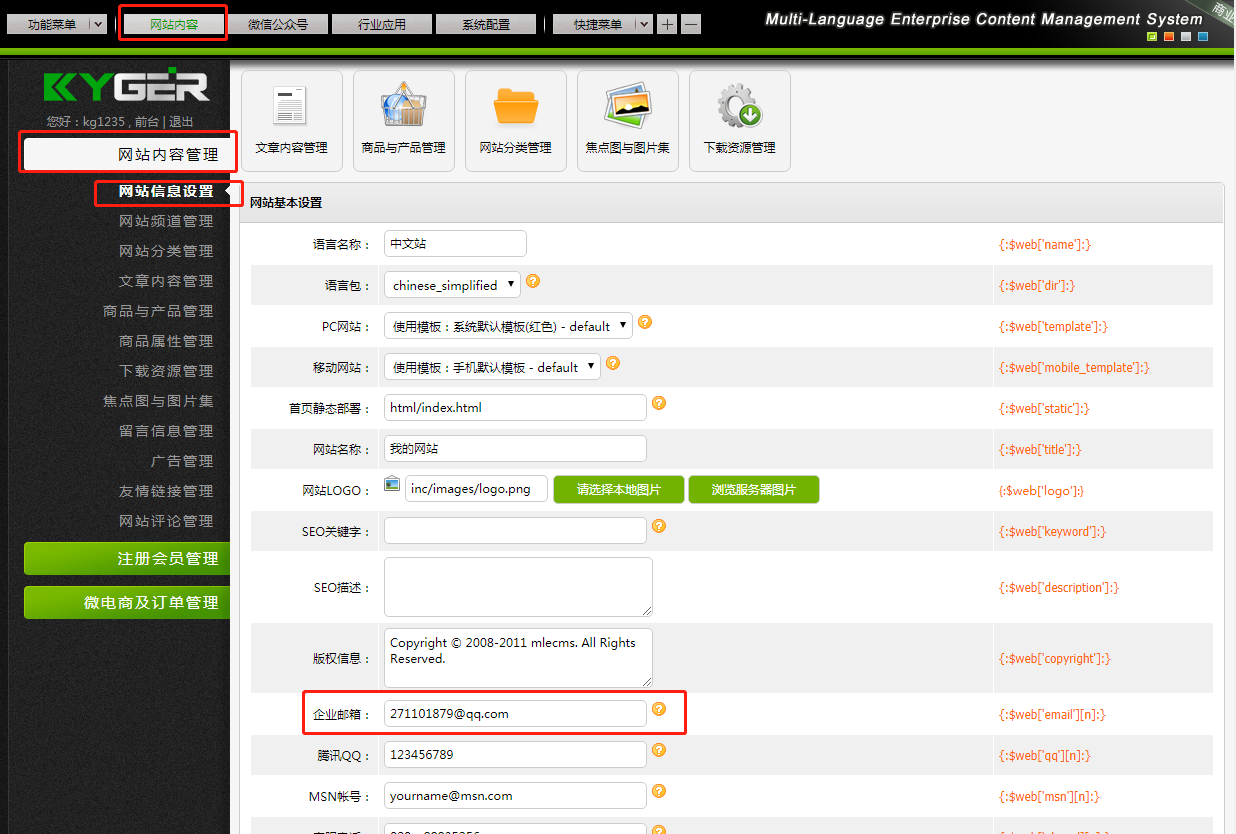
Task: Open the 移动网站 template dropdown
Action: point(492,367)
